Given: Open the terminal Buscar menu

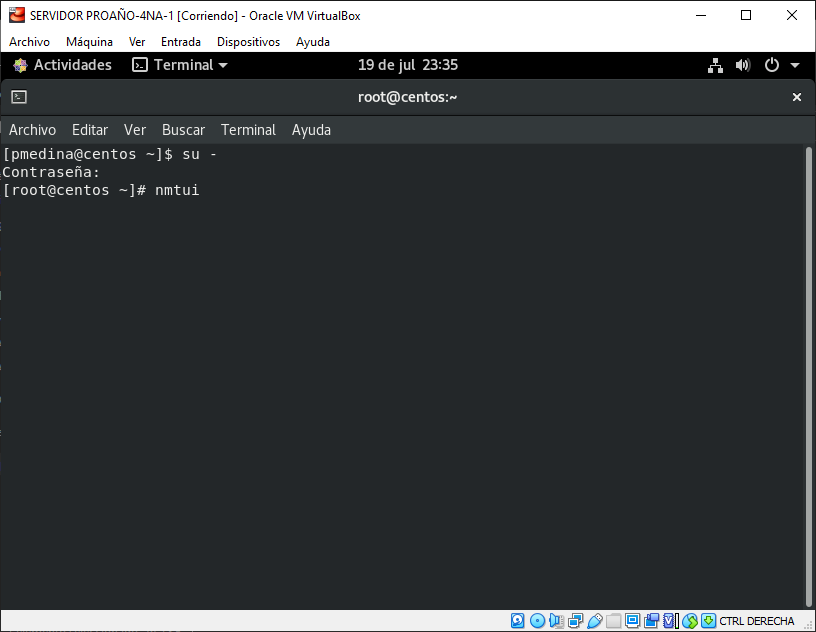Looking at the screenshot, I should point(183,130).
